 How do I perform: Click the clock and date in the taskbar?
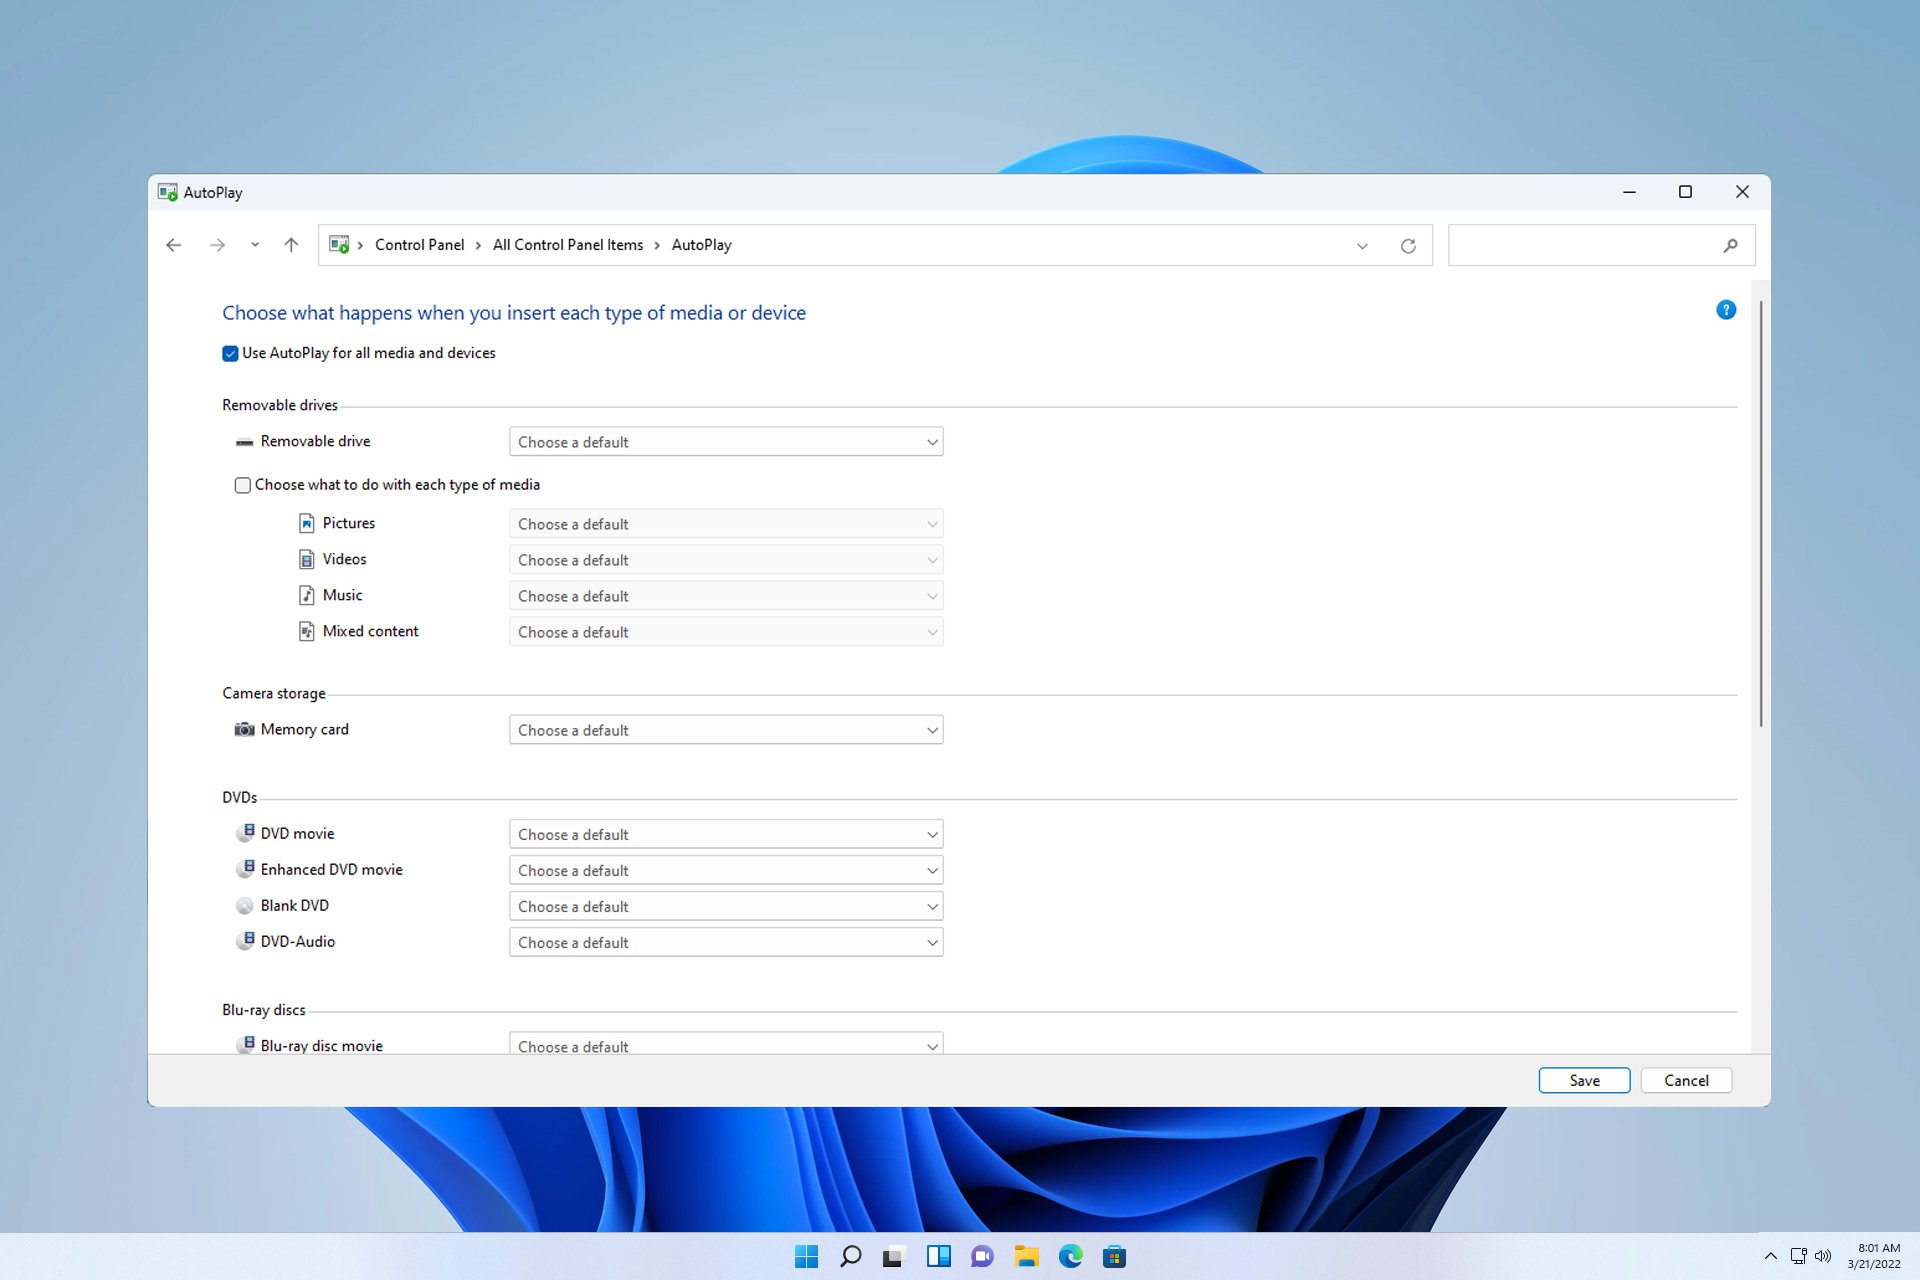tap(1875, 1256)
